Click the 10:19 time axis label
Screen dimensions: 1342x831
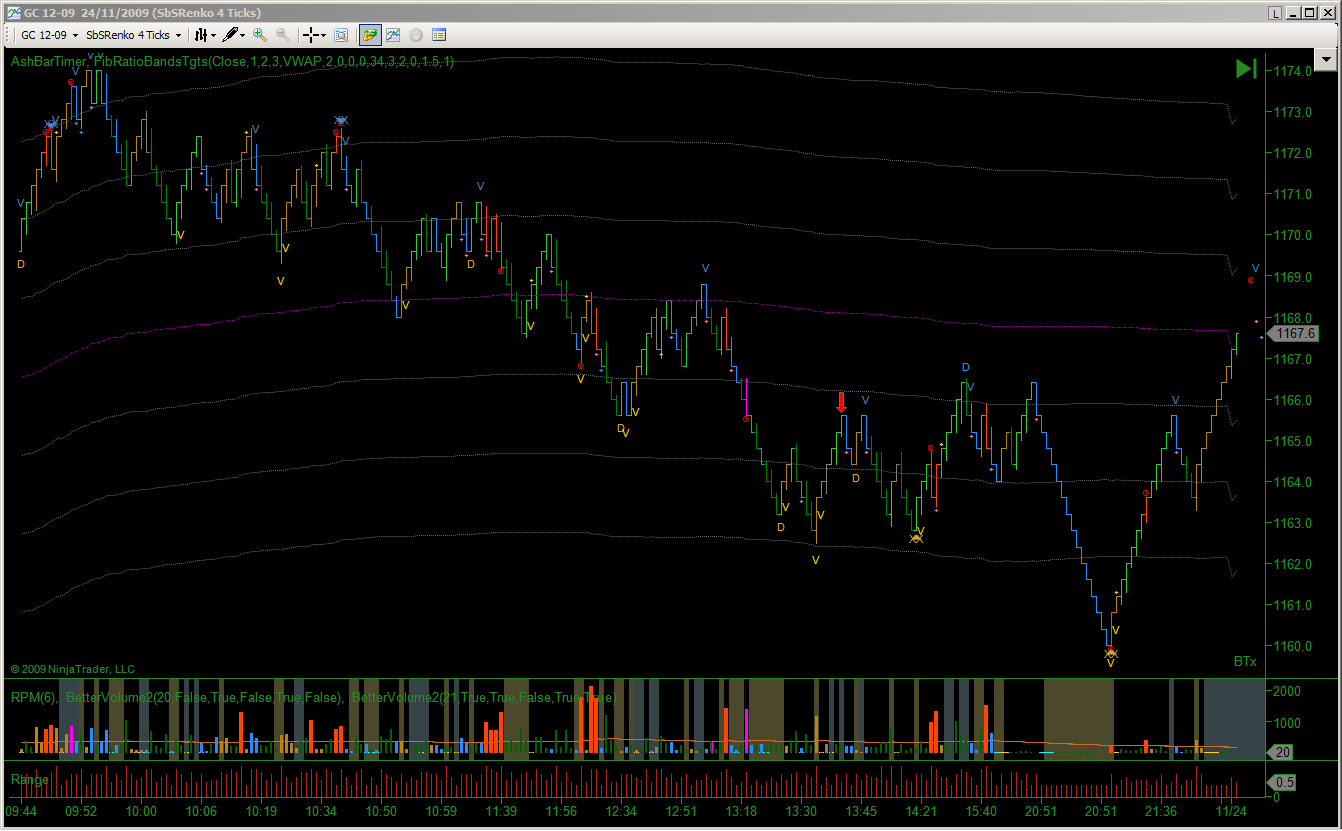point(261,811)
